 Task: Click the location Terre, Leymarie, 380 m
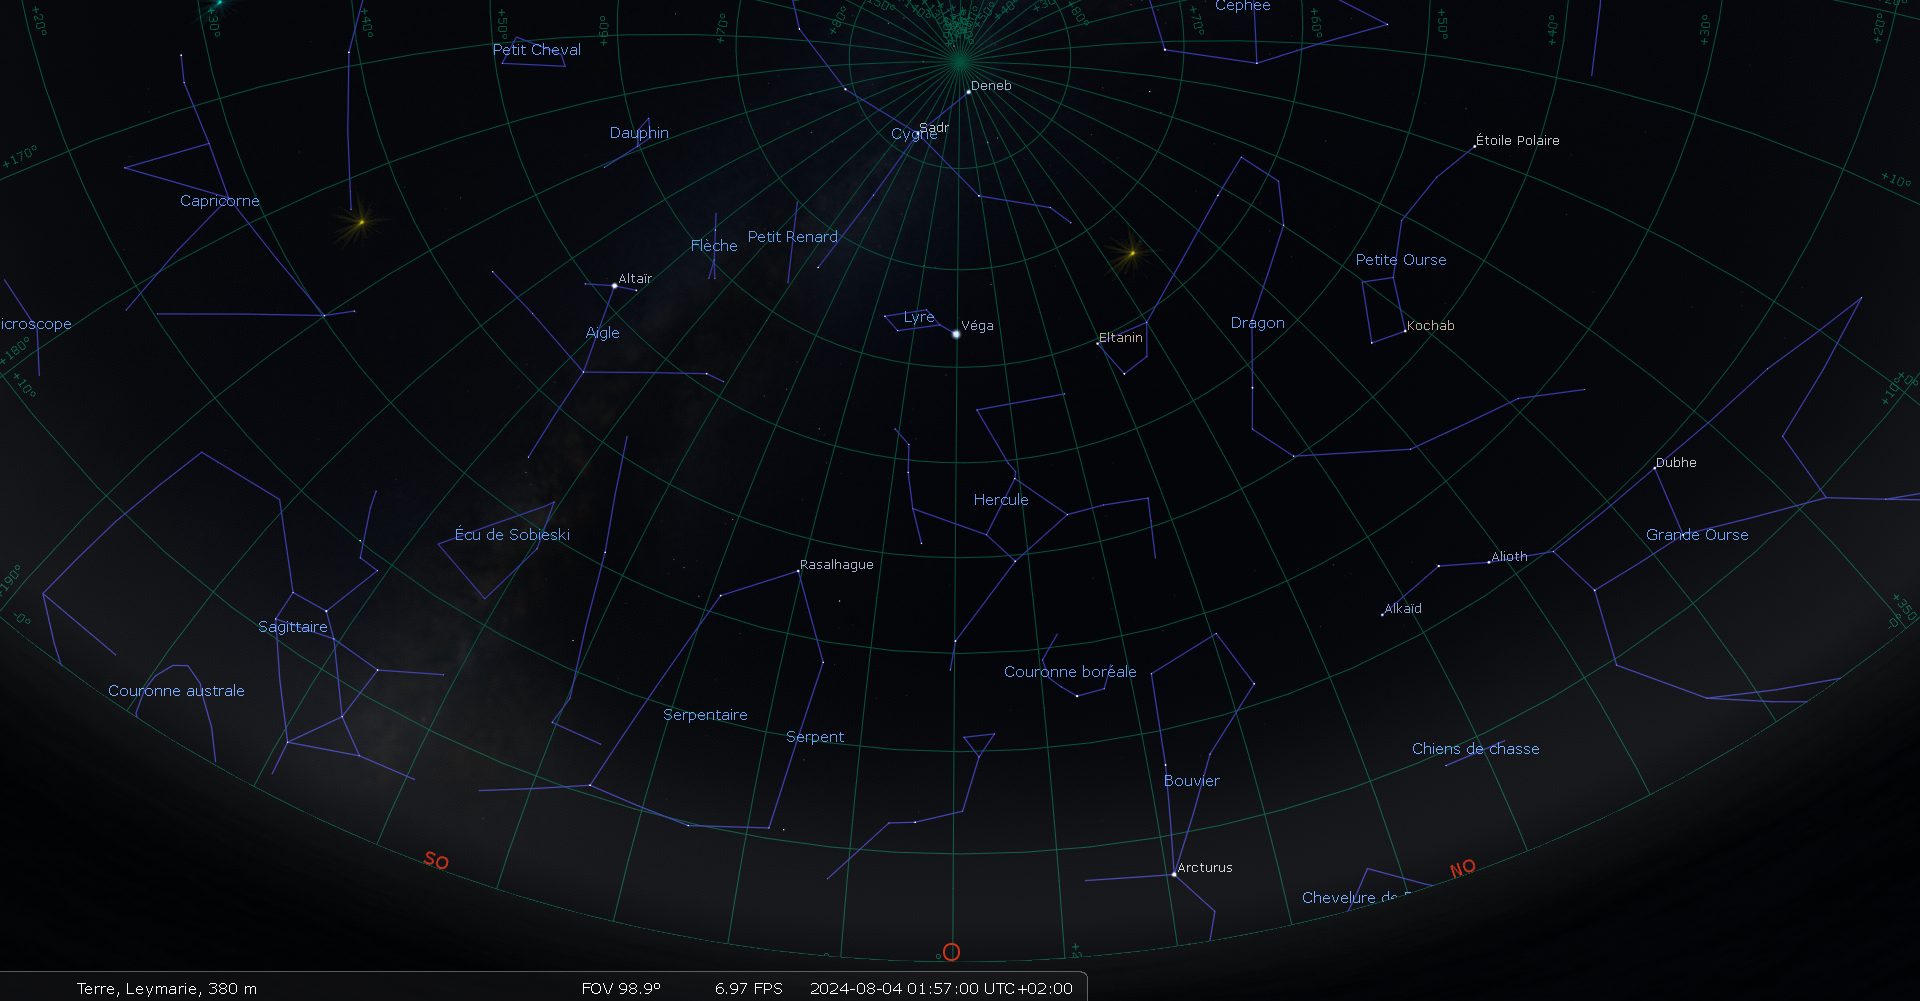167,989
